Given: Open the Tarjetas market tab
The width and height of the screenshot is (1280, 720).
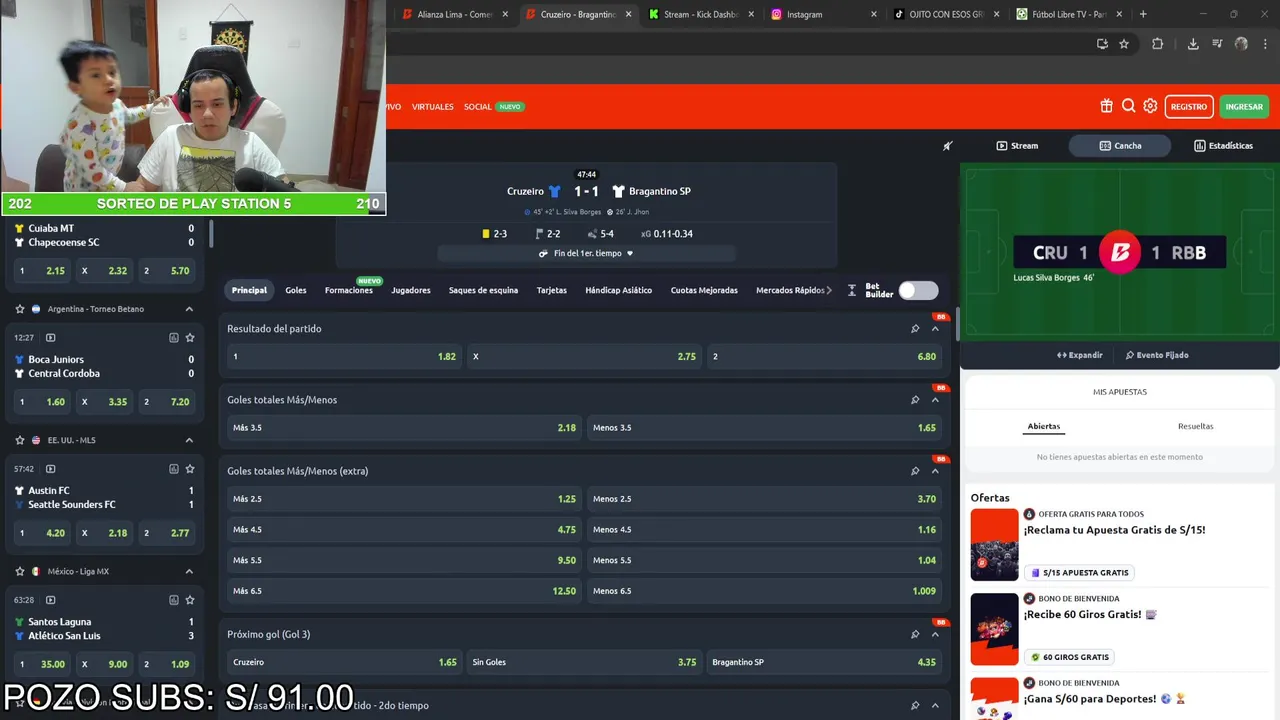Looking at the screenshot, I should [x=552, y=290].
